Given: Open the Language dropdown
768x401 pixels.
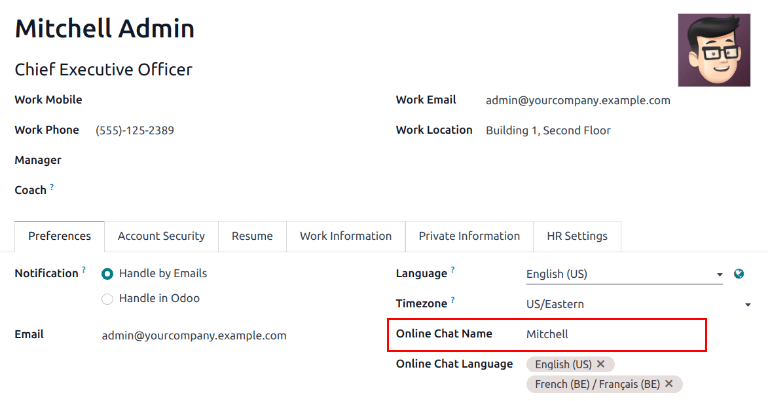Looking at the screenshot, I should point(623,274).
